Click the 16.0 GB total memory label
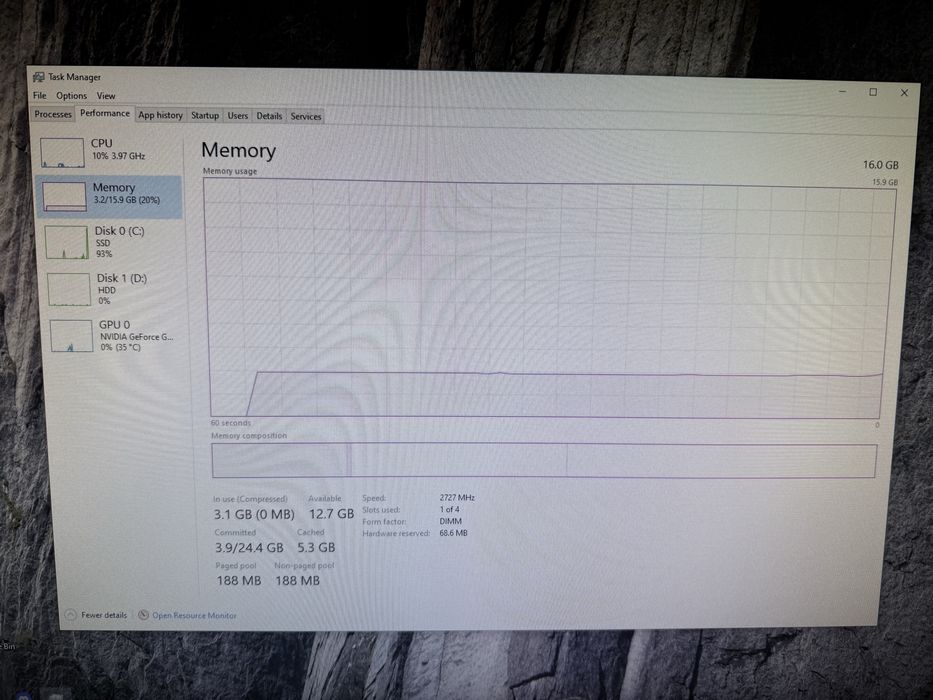This screenshot has height=700, width=933. [x=881, y=165]
